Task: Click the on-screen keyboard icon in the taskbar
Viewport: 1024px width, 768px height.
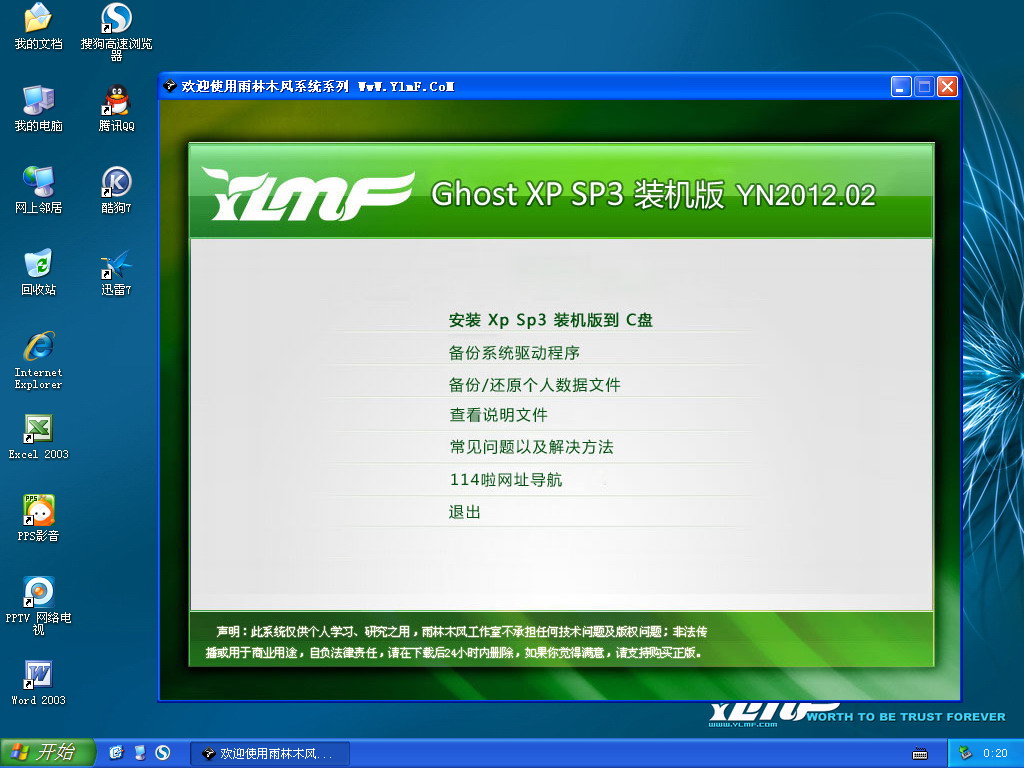Action: pyautogui.click(x=920, y=754)
